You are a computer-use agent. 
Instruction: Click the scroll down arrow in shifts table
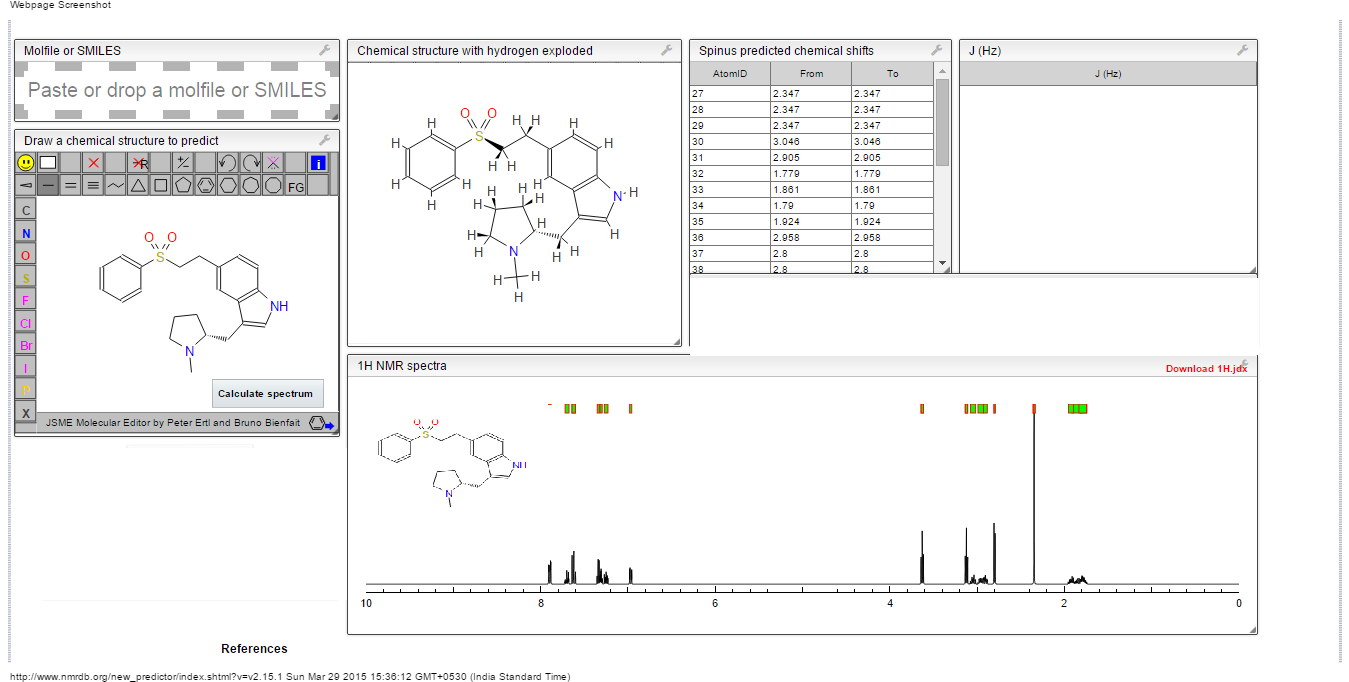941,263
